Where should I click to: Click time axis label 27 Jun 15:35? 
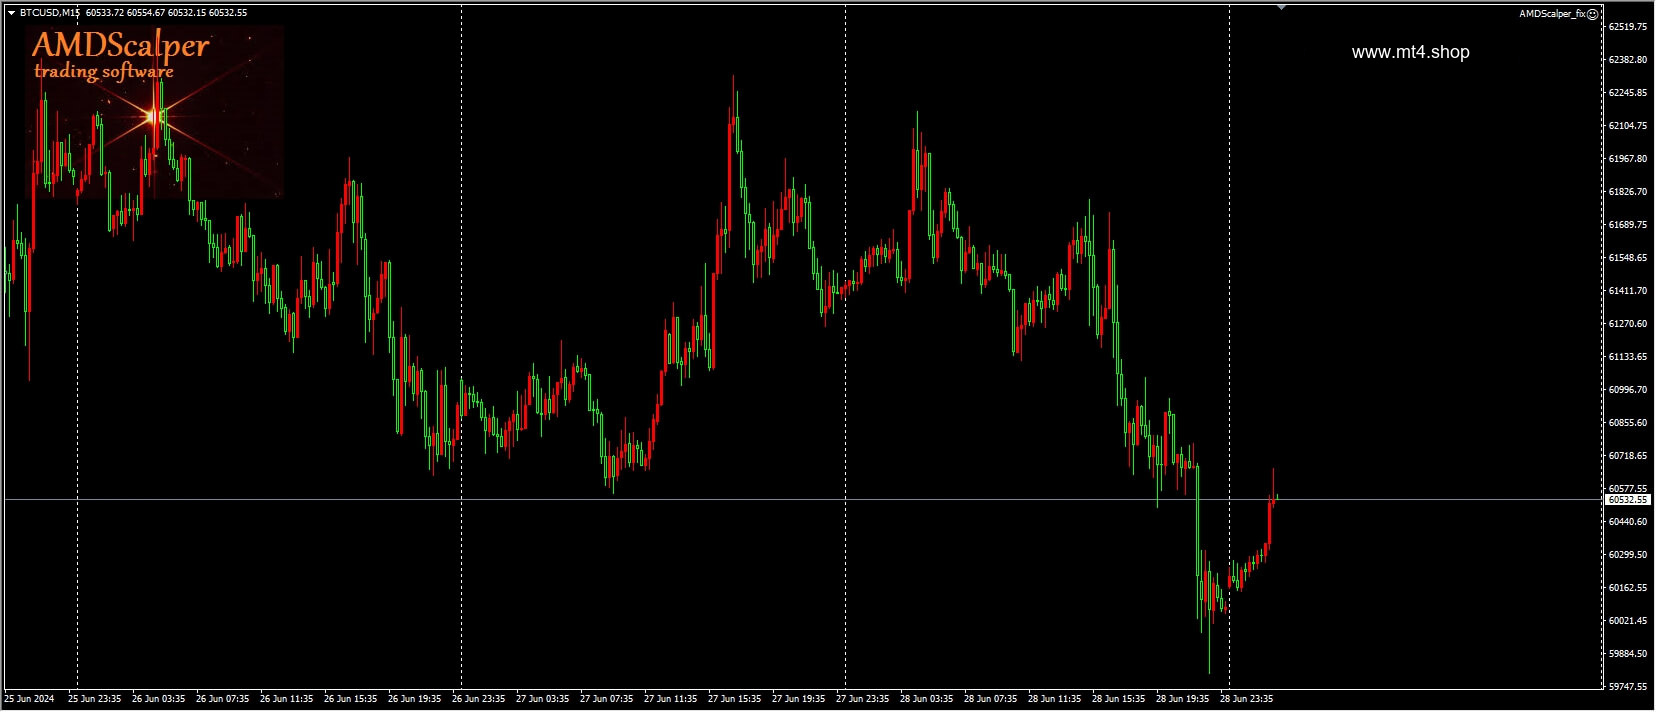[x=734, y=699]
